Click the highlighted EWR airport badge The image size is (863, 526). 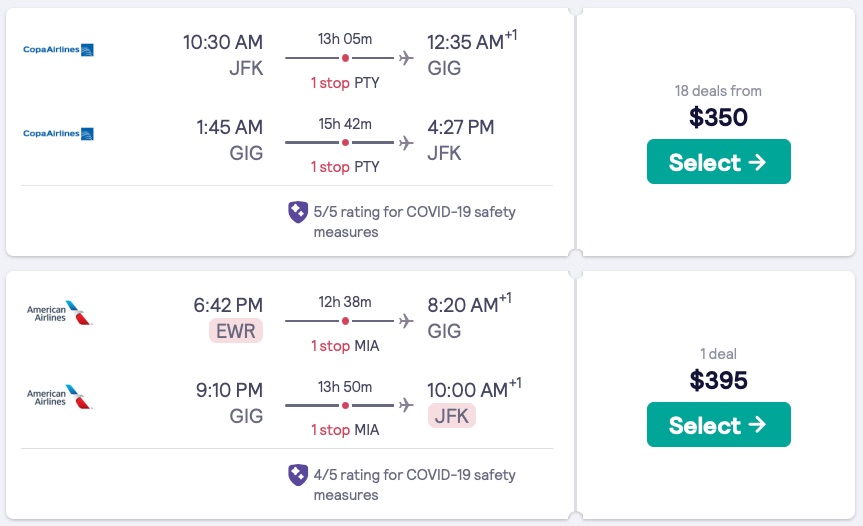point(236,331)
